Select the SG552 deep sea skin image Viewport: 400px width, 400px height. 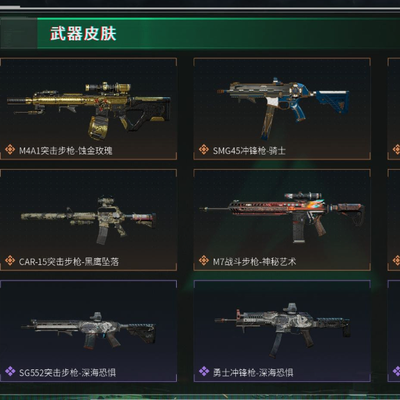click(88, 330)
